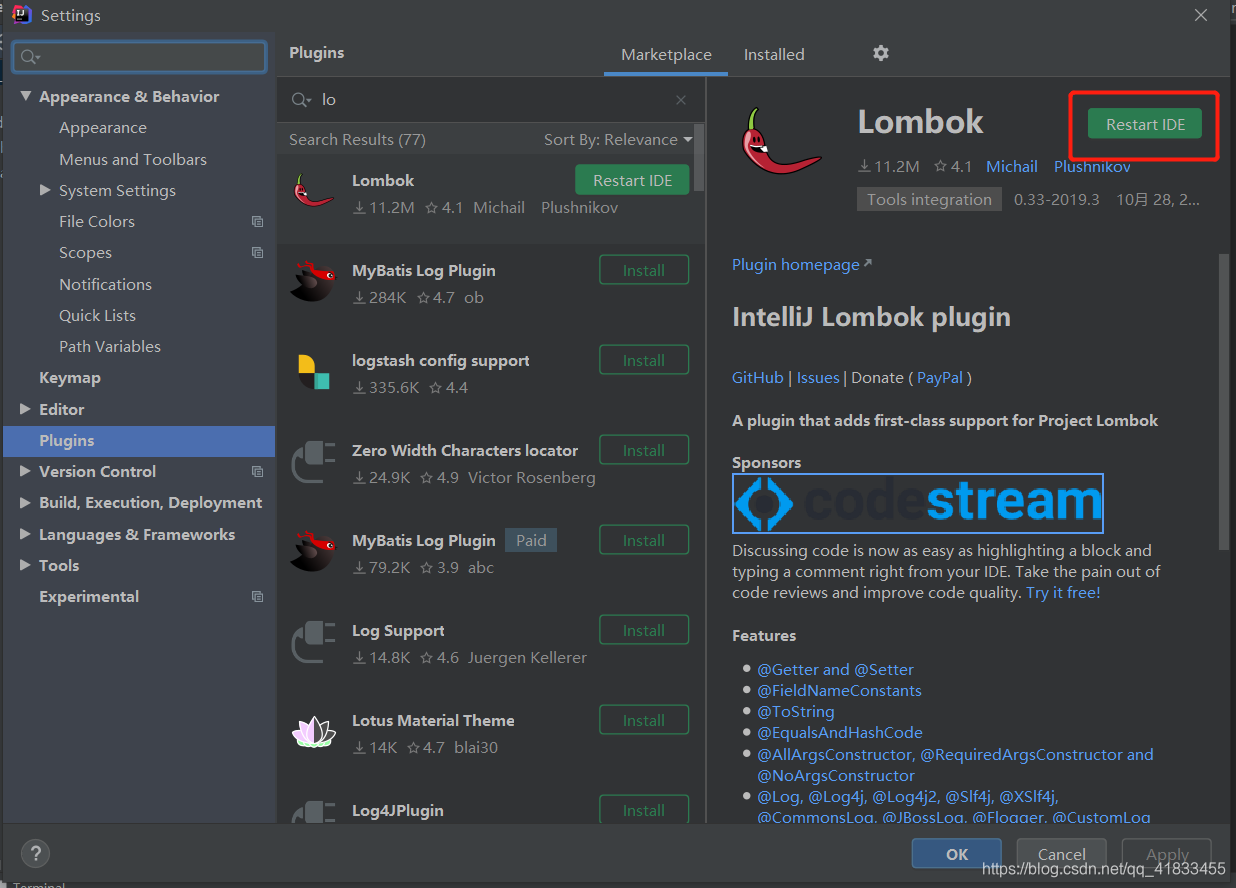Switch to the Installed tab
Screen dimensions: 1236x888
pyautogui.click(x=774, y=55)
